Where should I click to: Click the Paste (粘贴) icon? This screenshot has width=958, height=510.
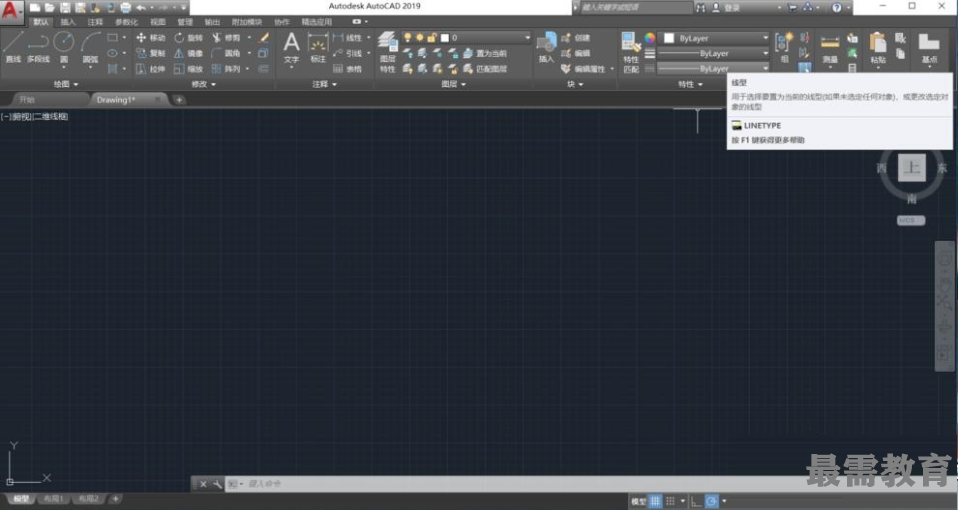(x=878, y=48)
